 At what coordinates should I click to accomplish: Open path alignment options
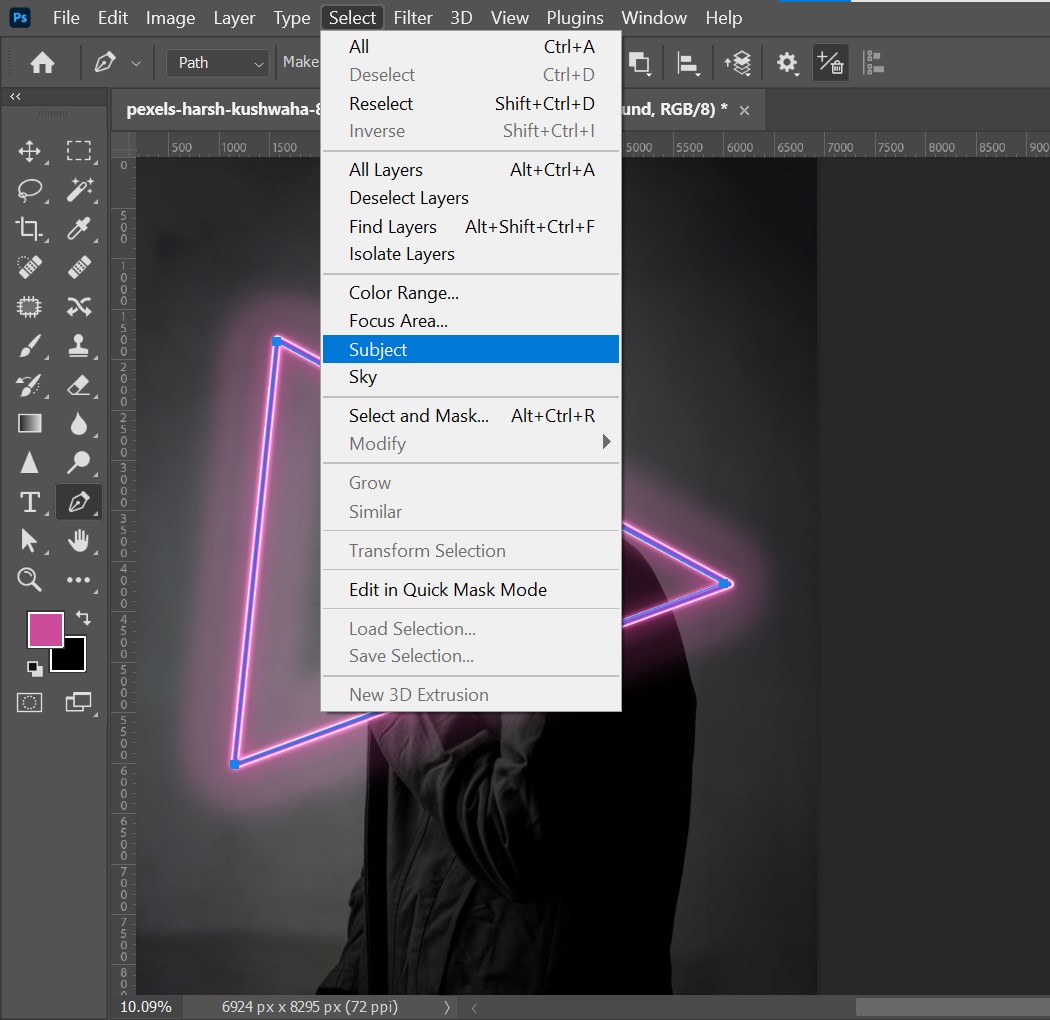coord(688,64)
